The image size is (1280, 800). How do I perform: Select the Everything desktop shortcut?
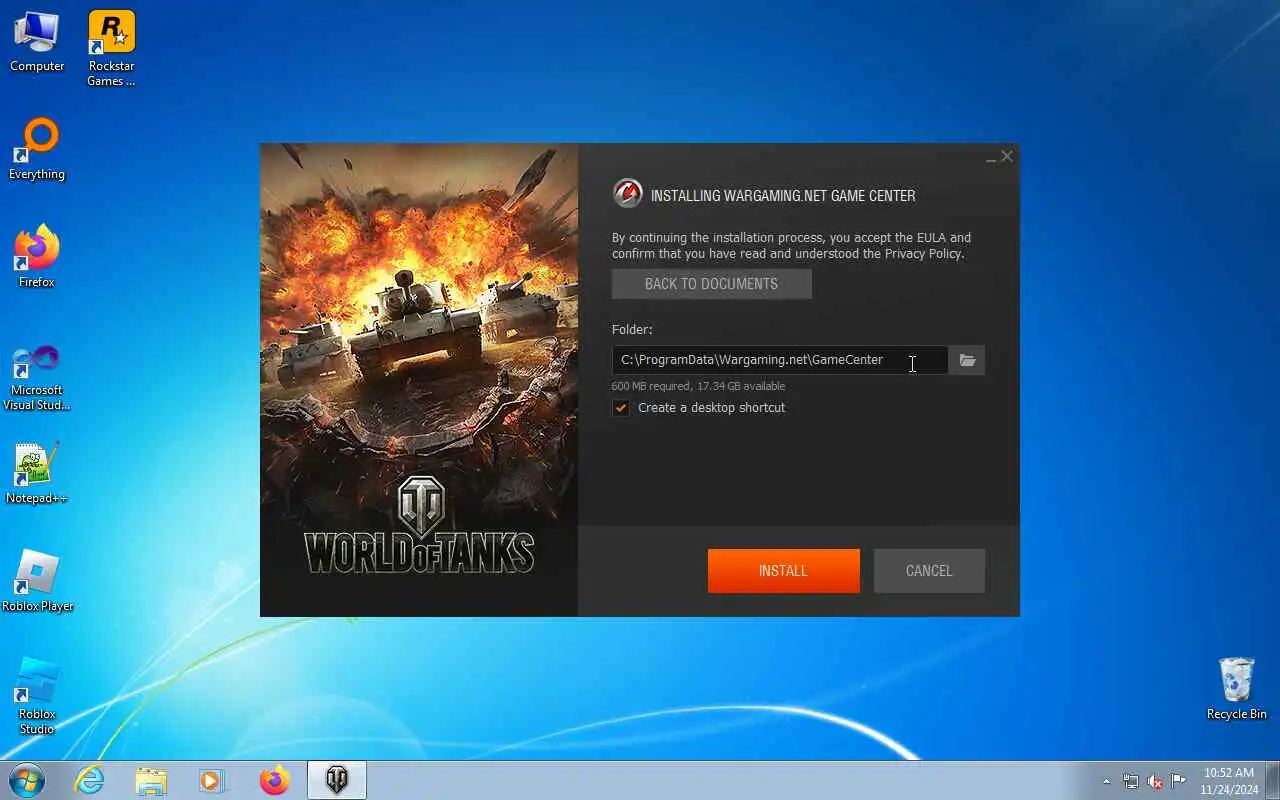click(37, 149)
